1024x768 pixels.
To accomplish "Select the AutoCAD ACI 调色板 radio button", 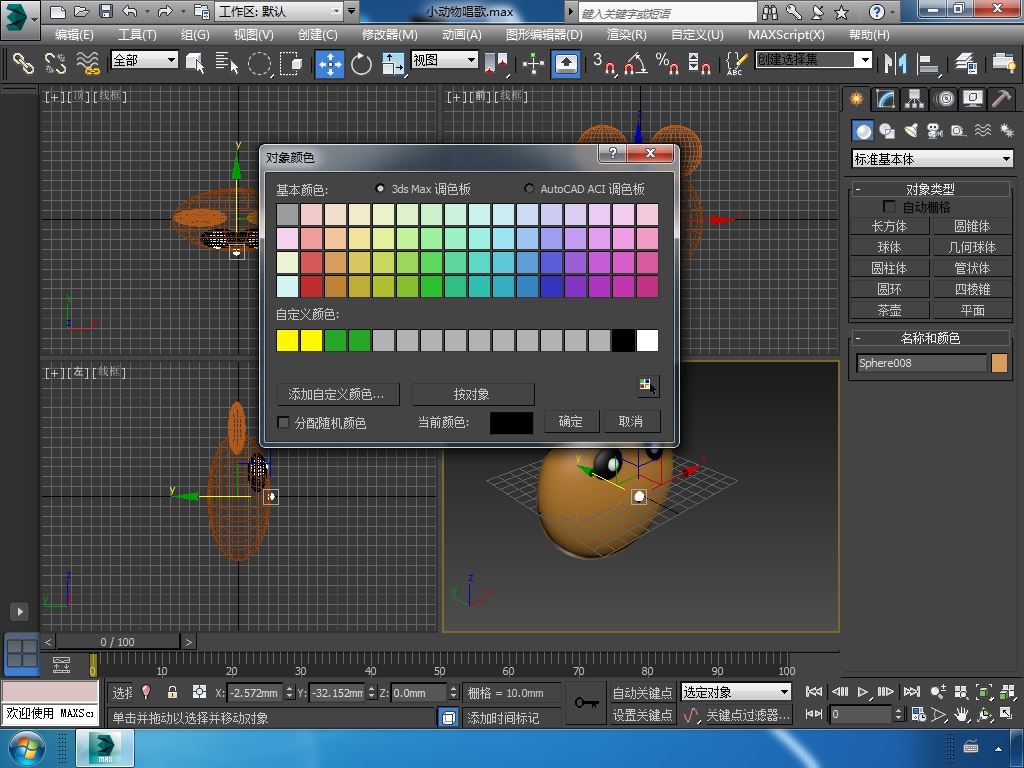I will (x=530, y=189).
